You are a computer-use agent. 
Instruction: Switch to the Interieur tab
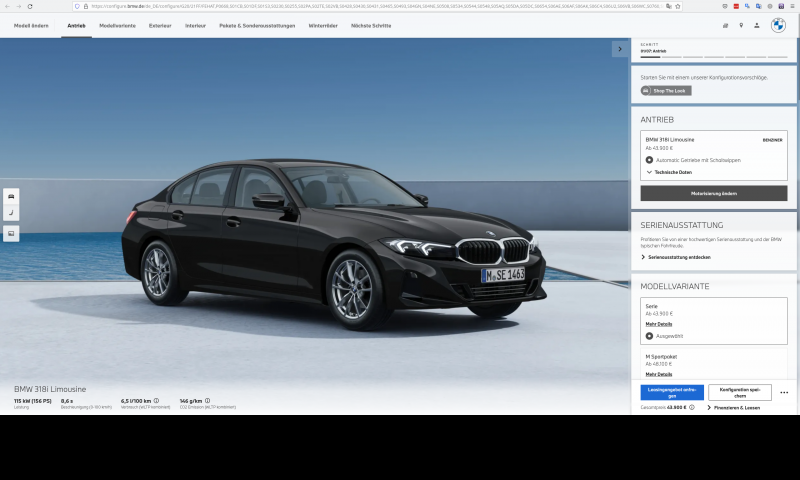coord(195,26)
